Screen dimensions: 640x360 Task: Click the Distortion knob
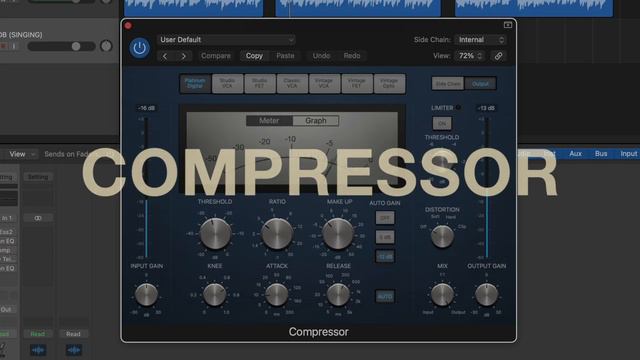pos(442,236)
